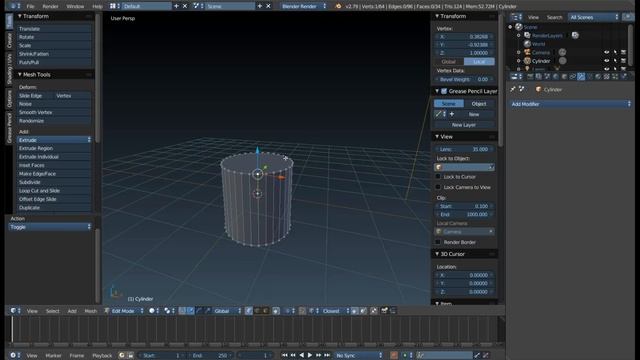Click the pin icon in Properties
This screenshot has height=360, width=640.
point(513,89)
